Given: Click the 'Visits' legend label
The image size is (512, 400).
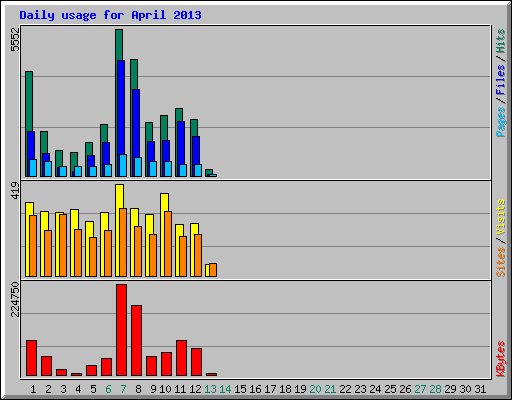Looking at the screenshot, I should 500,217.
